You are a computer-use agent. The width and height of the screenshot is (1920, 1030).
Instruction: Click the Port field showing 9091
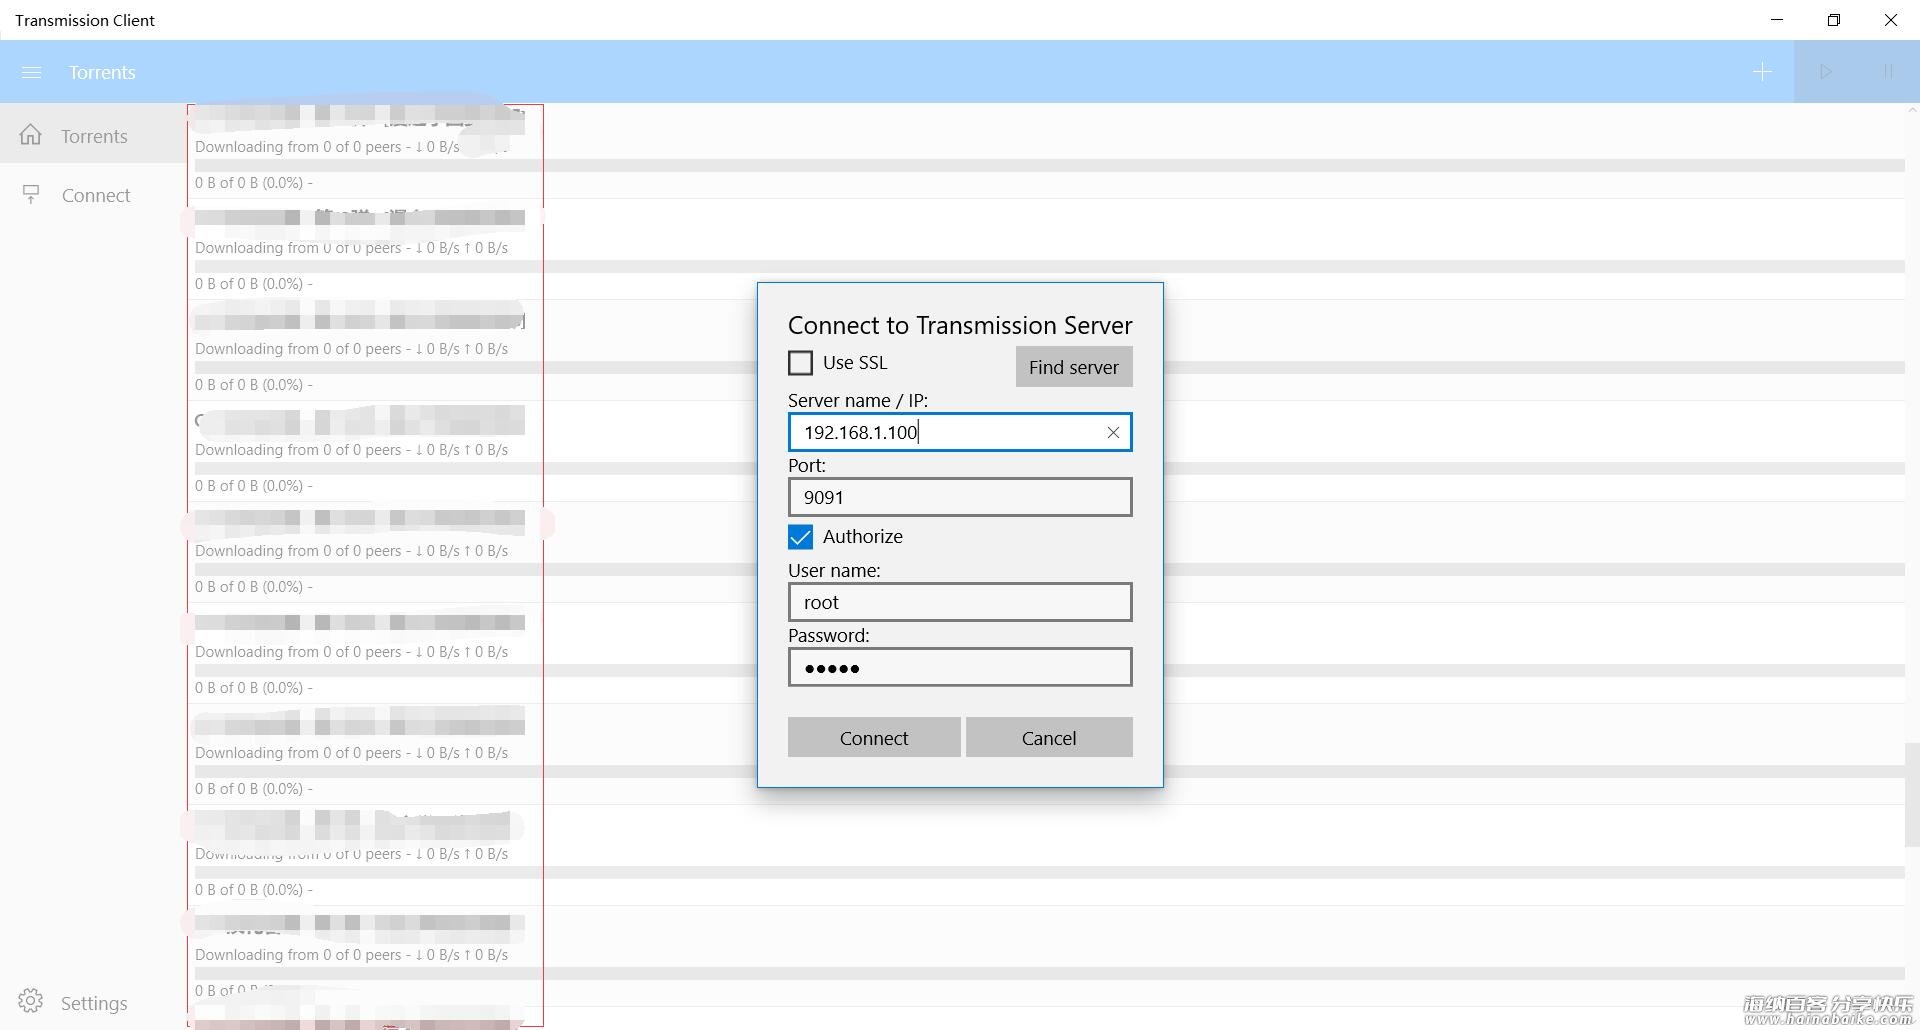pos(960,497)
